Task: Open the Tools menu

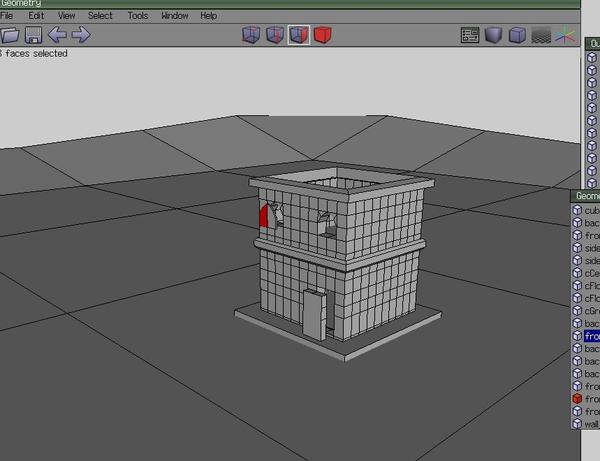Action: click(x=138, y=16)
